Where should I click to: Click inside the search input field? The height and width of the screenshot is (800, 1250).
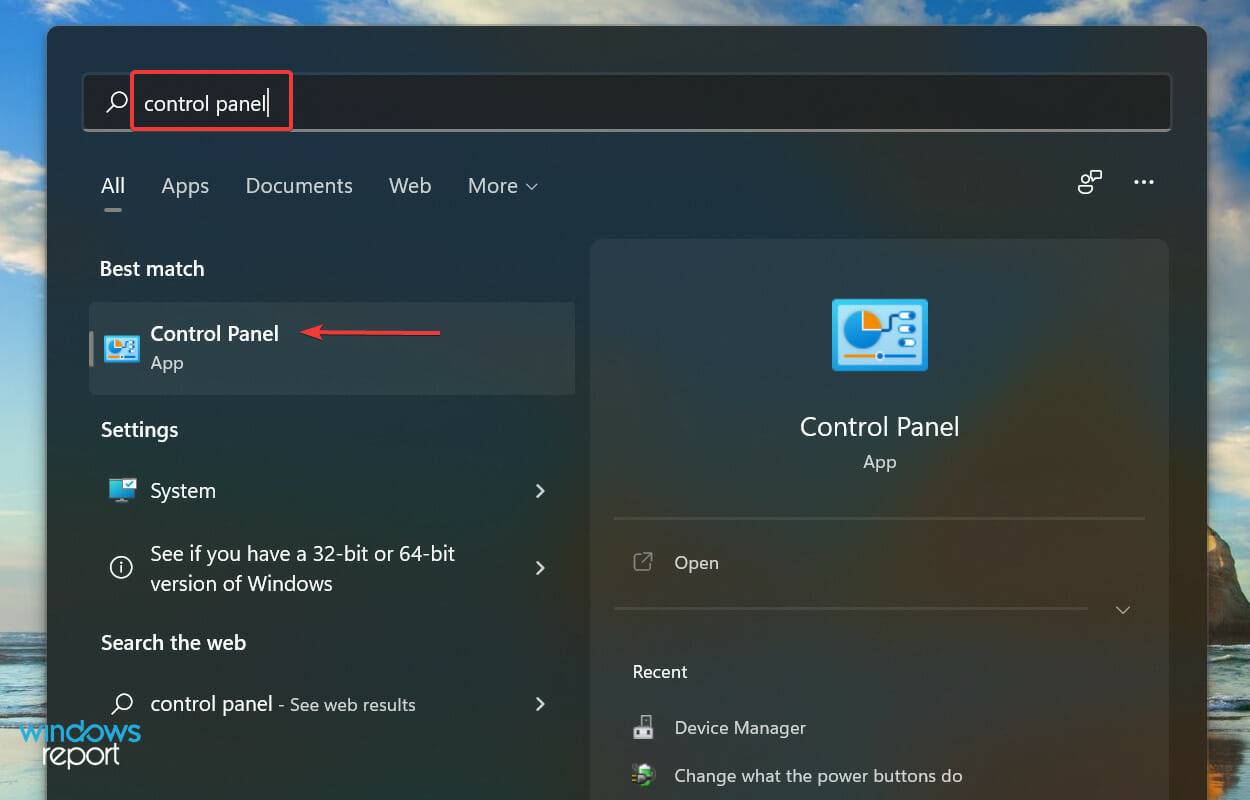click(400, 101)
